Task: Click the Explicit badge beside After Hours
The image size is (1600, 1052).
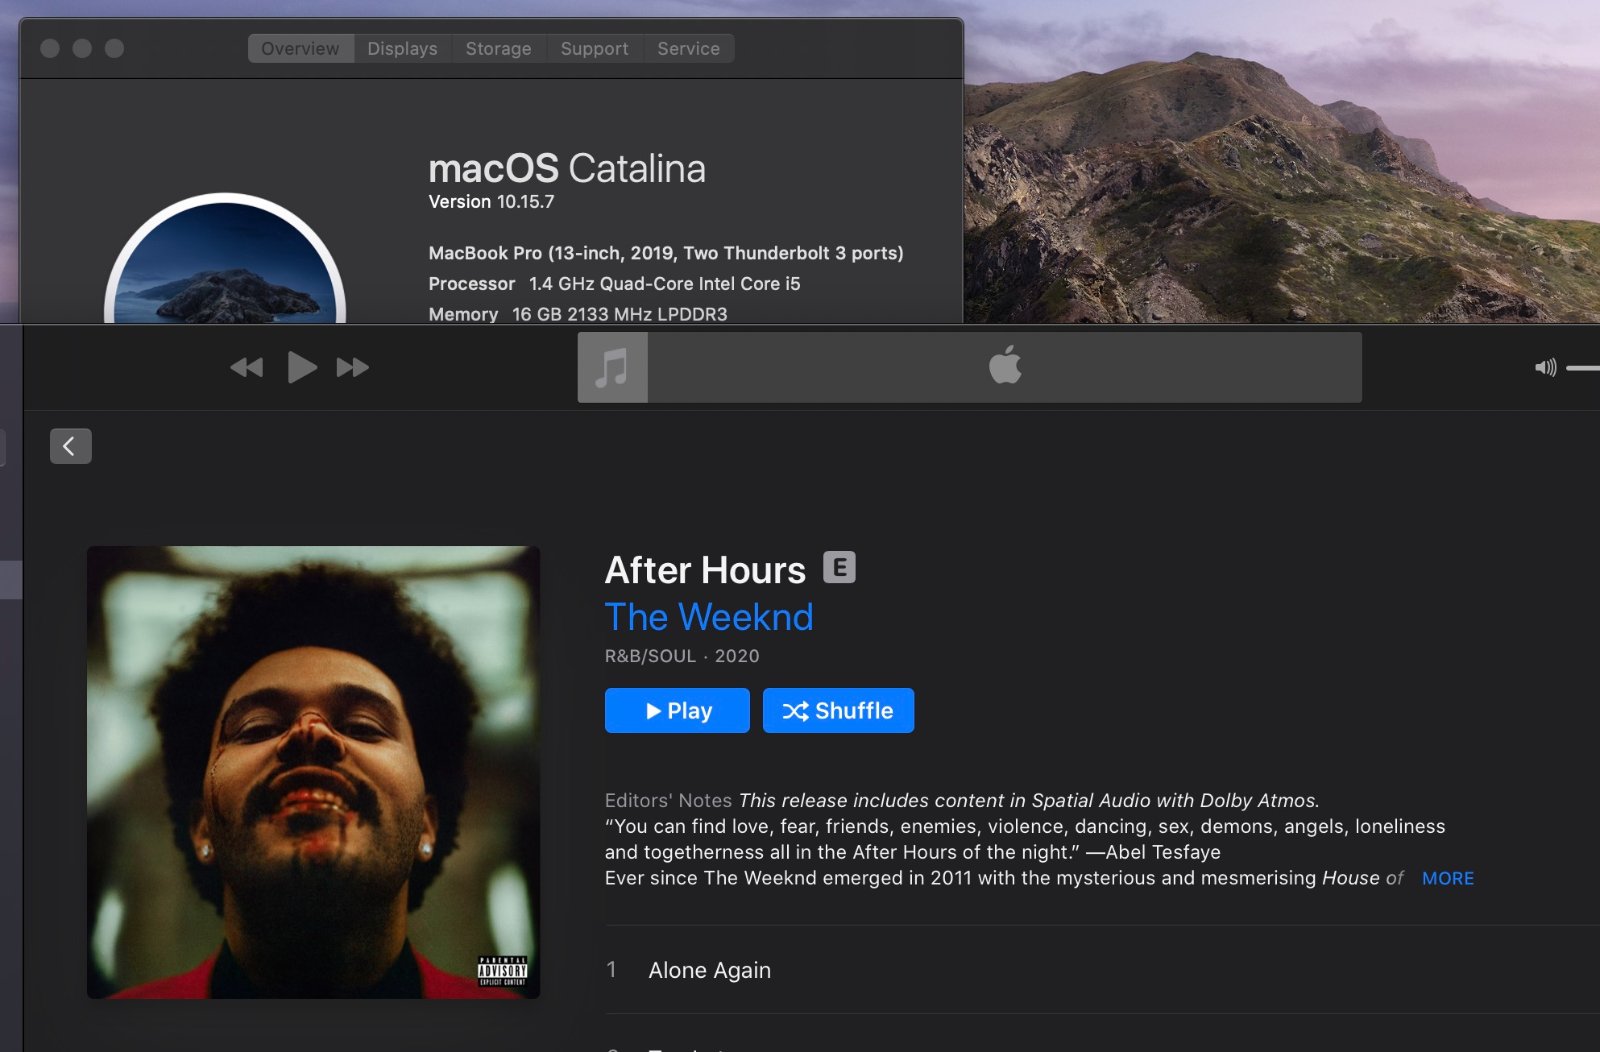Action: coord(839,568)
